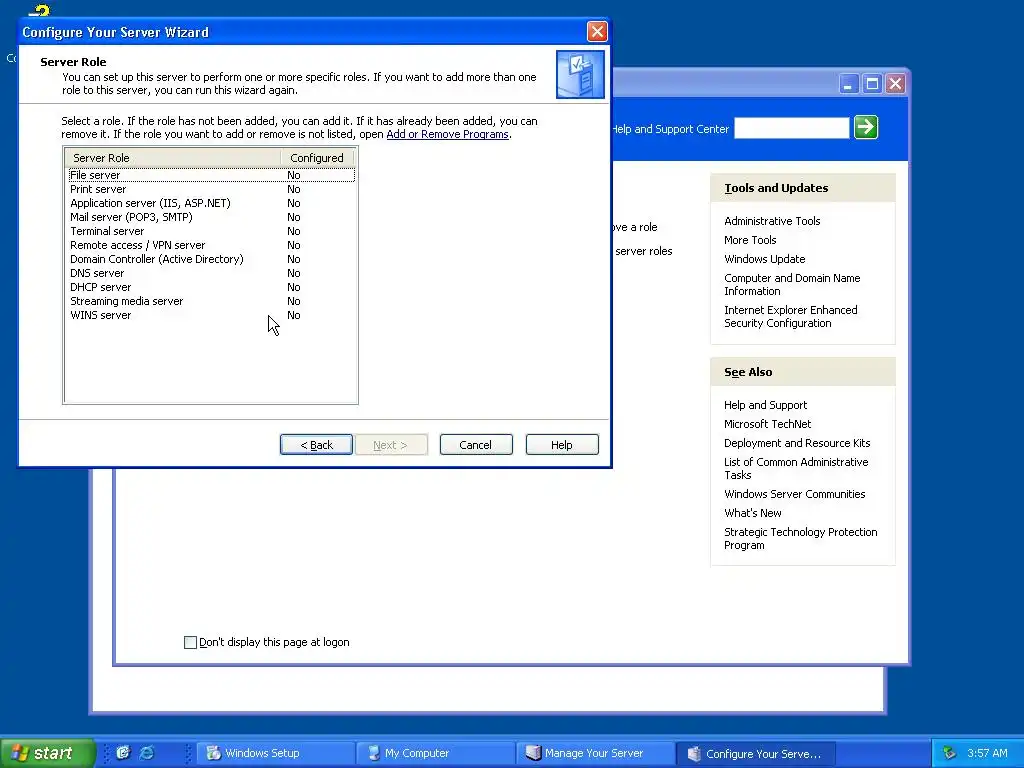Select the DNS server role
The width and height of the screenshot is (1024, 768).
[x=212, y=273]
